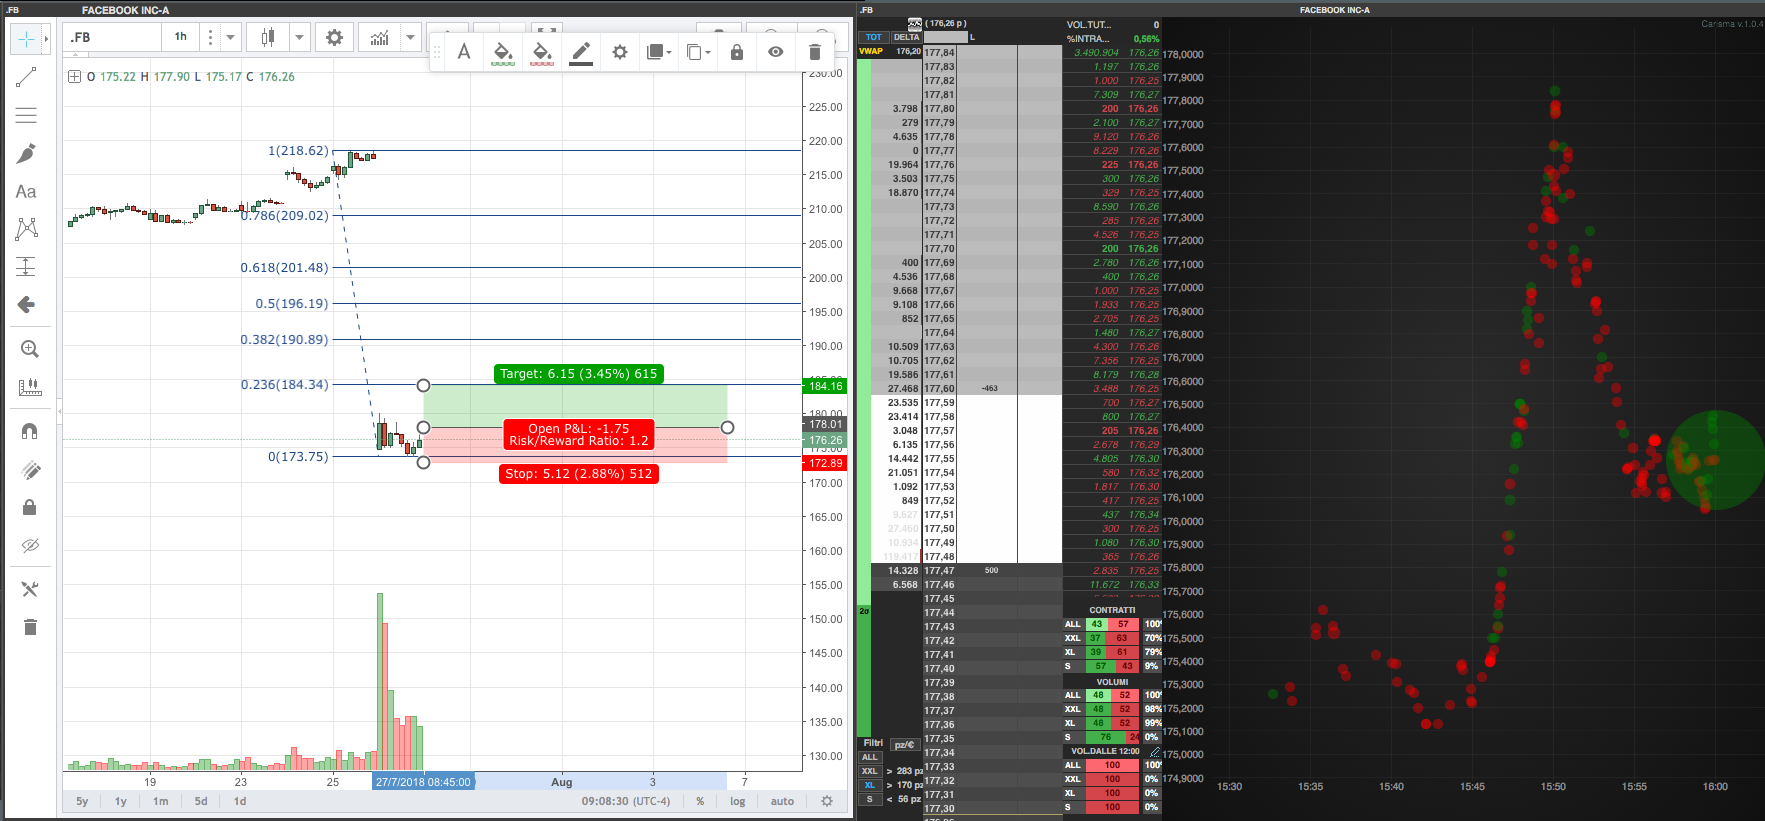Expand the cursor tool flyout arrow

point(46,39)
